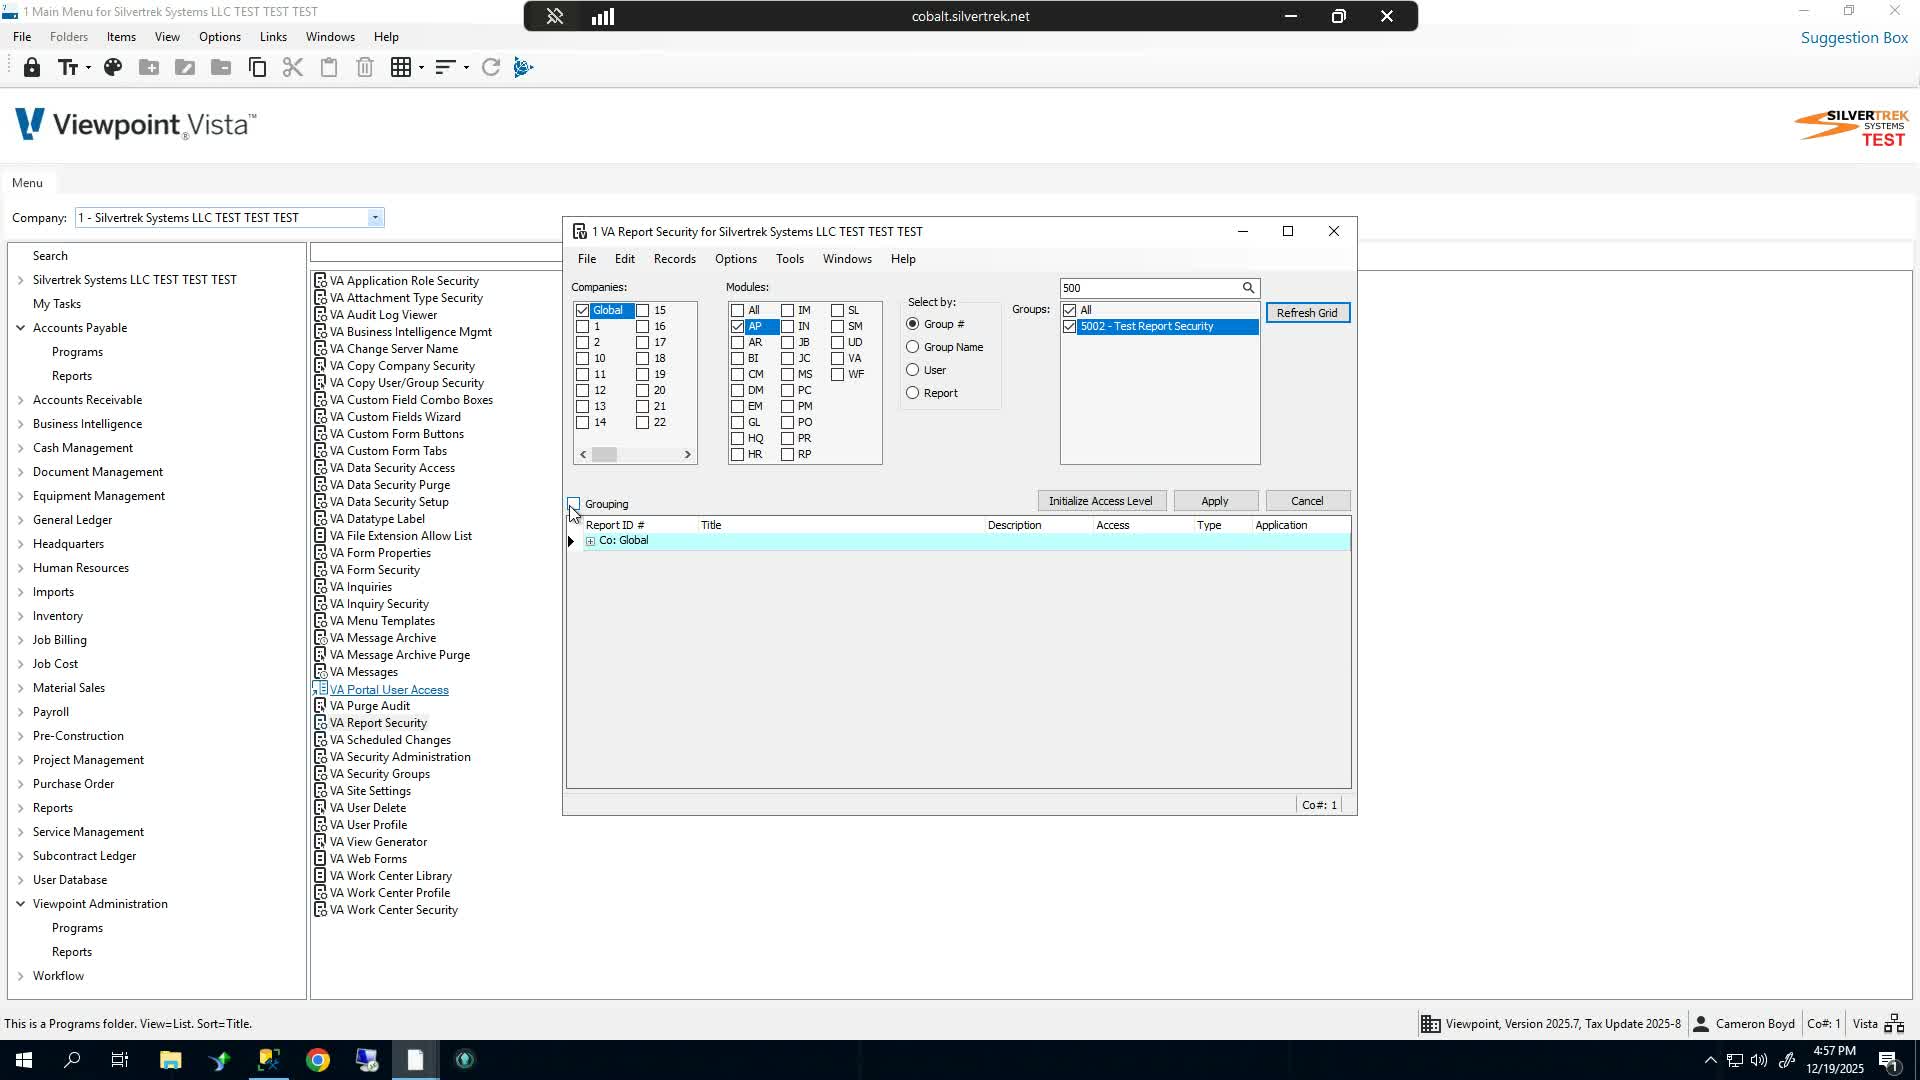Open the Company dropdown arrow
The image size is (1920, 1080).
(x=375, y=218)
